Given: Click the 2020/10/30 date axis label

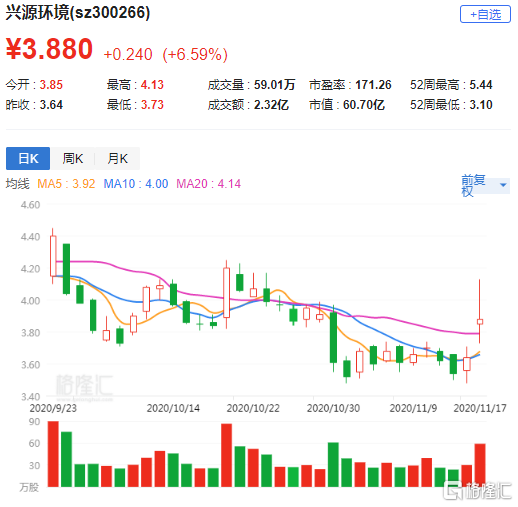Looking at the screenshot, I should (x=333, y=408).
